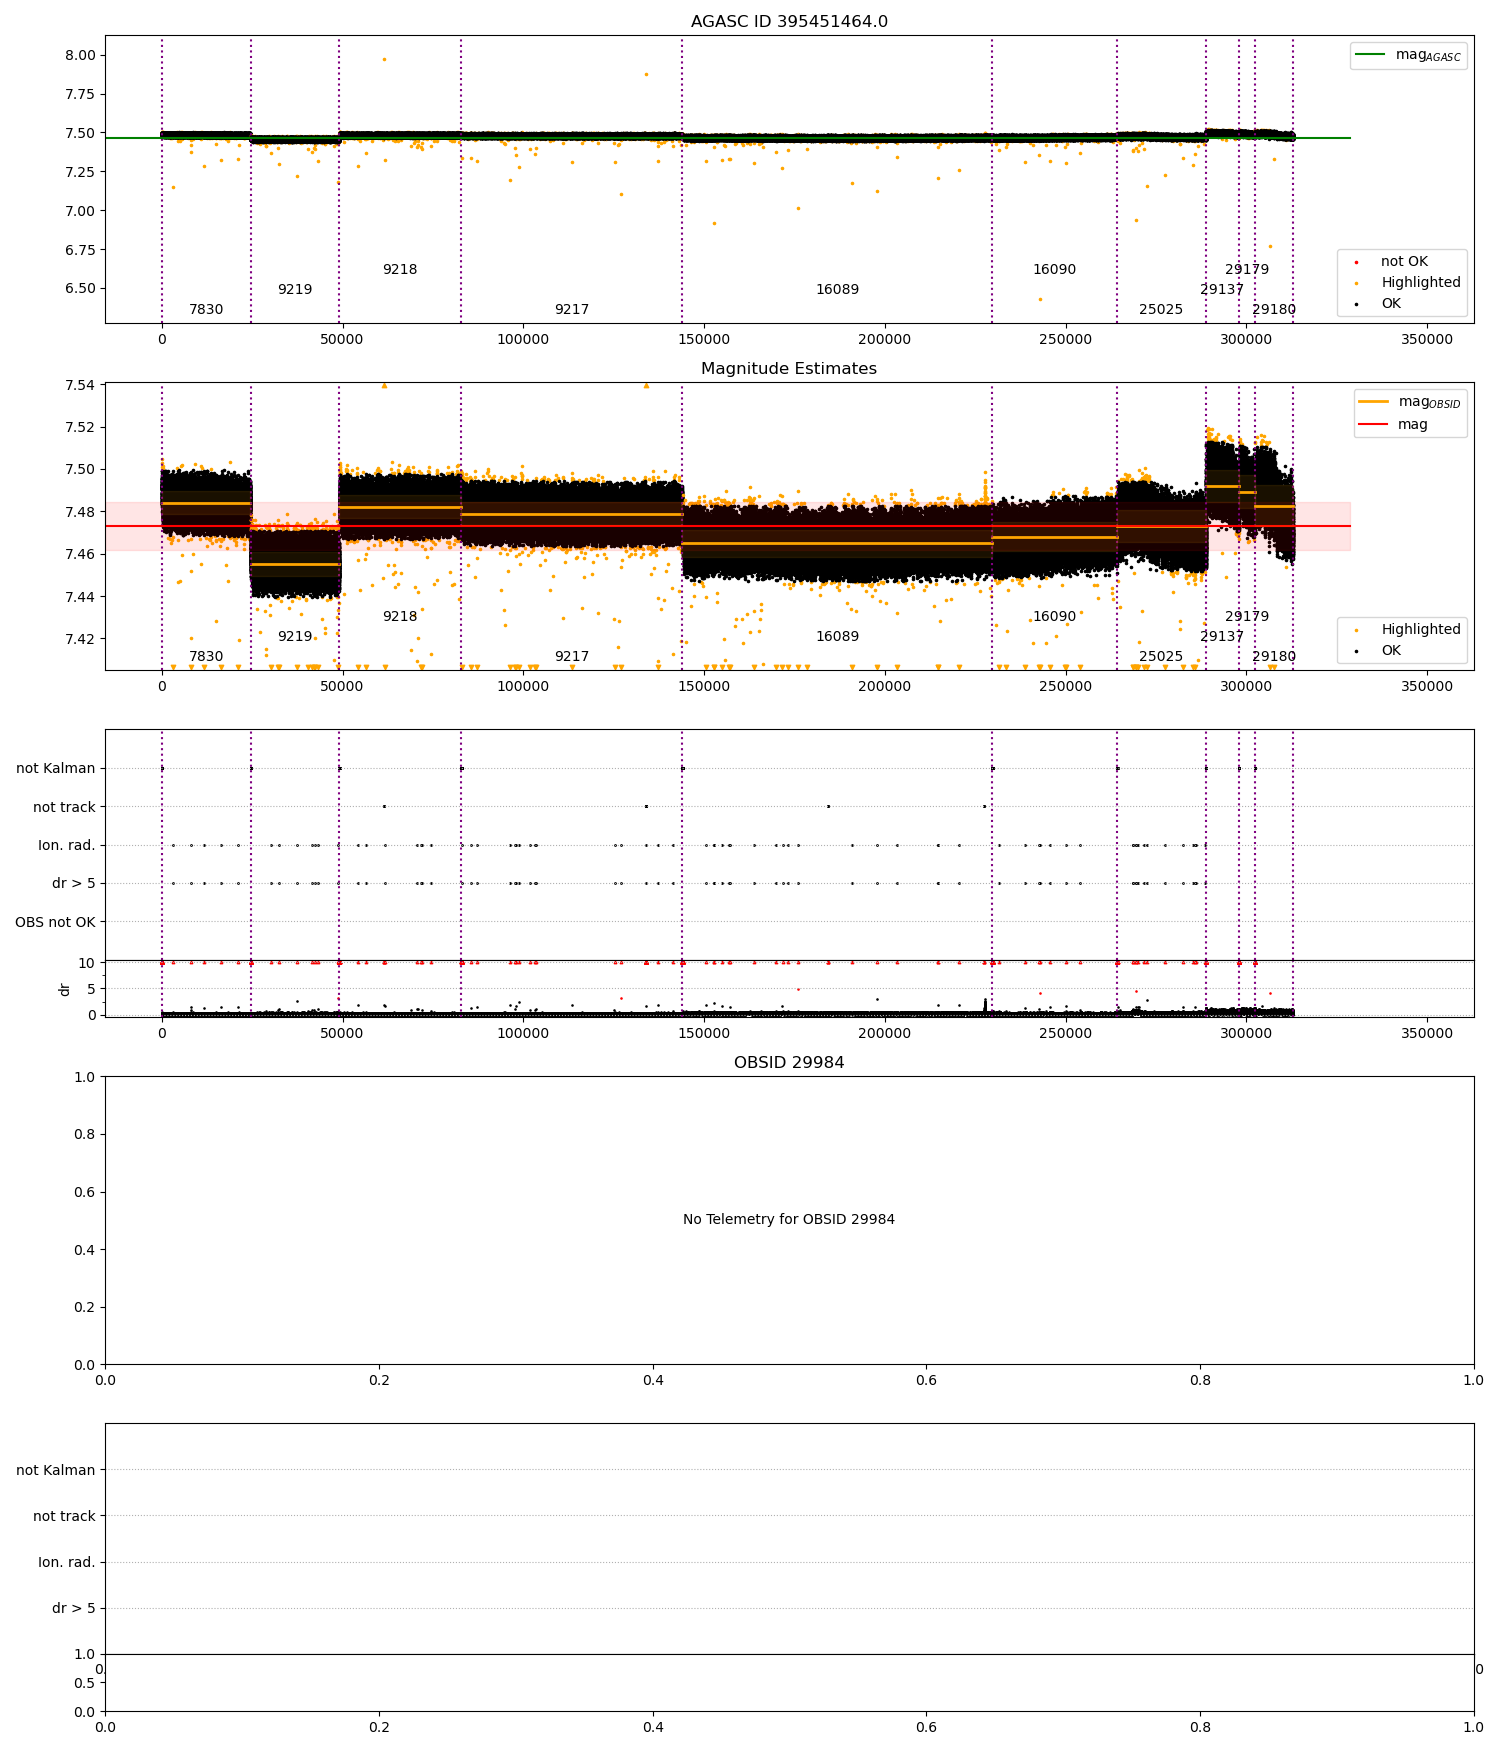
Task: Click the "OBSID 29984" panel title
Action: (x=789, y=1063)
